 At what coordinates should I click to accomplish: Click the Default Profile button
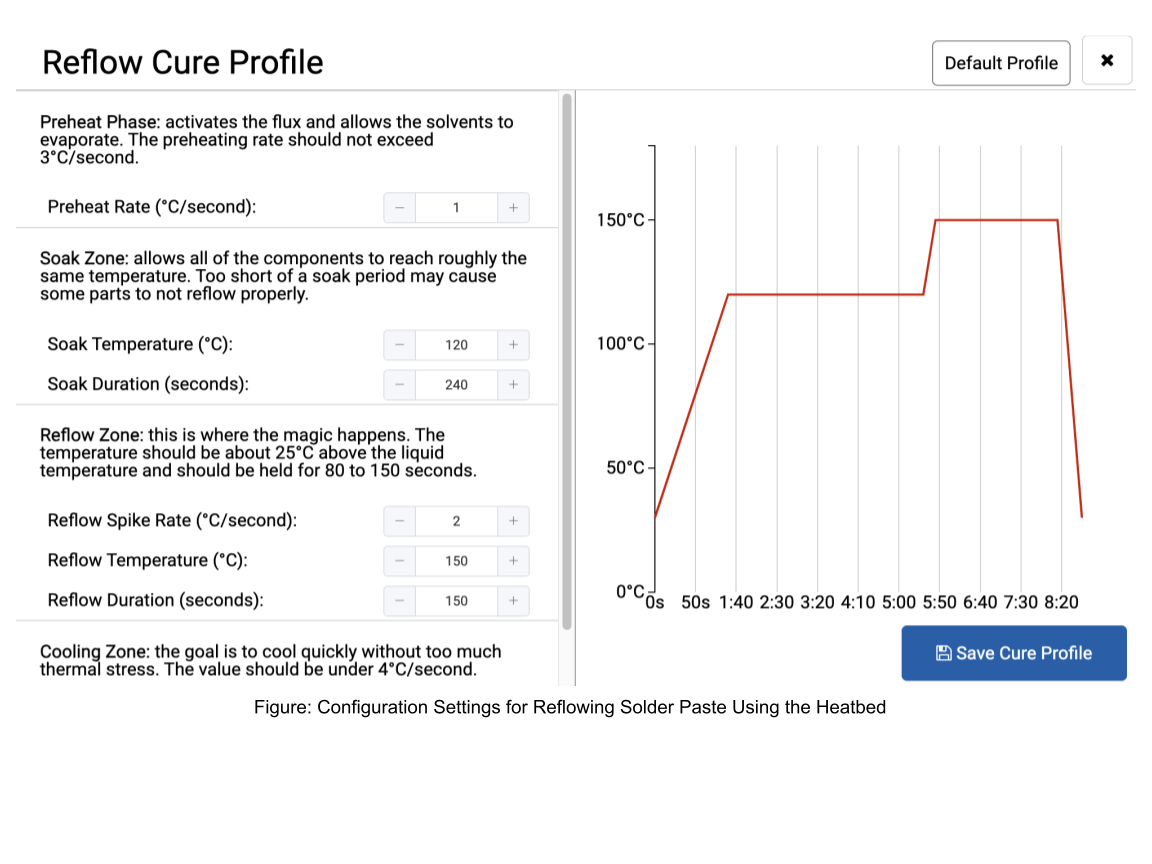[1001, 63]
